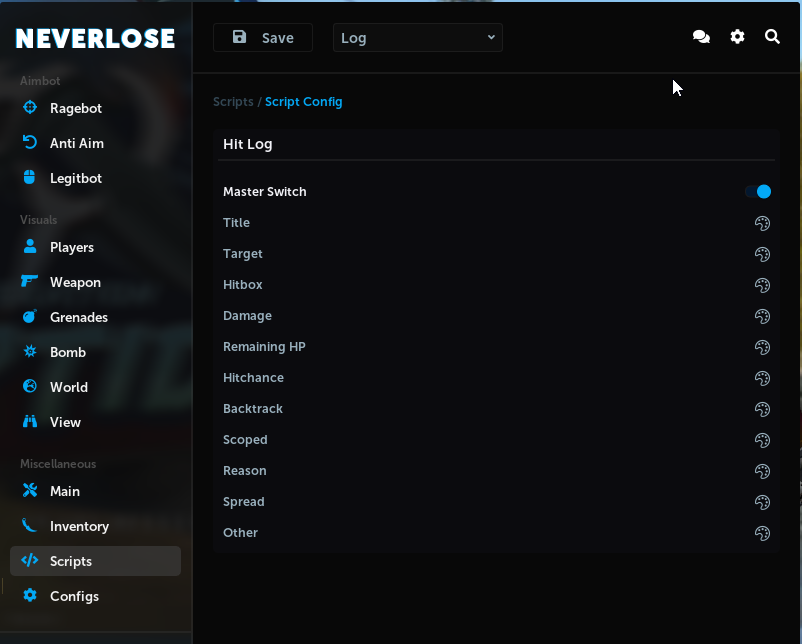Viewport: 802px width, 644px height.
Task: Change the Backtrack log color
Action: click(x=762, y=409)
